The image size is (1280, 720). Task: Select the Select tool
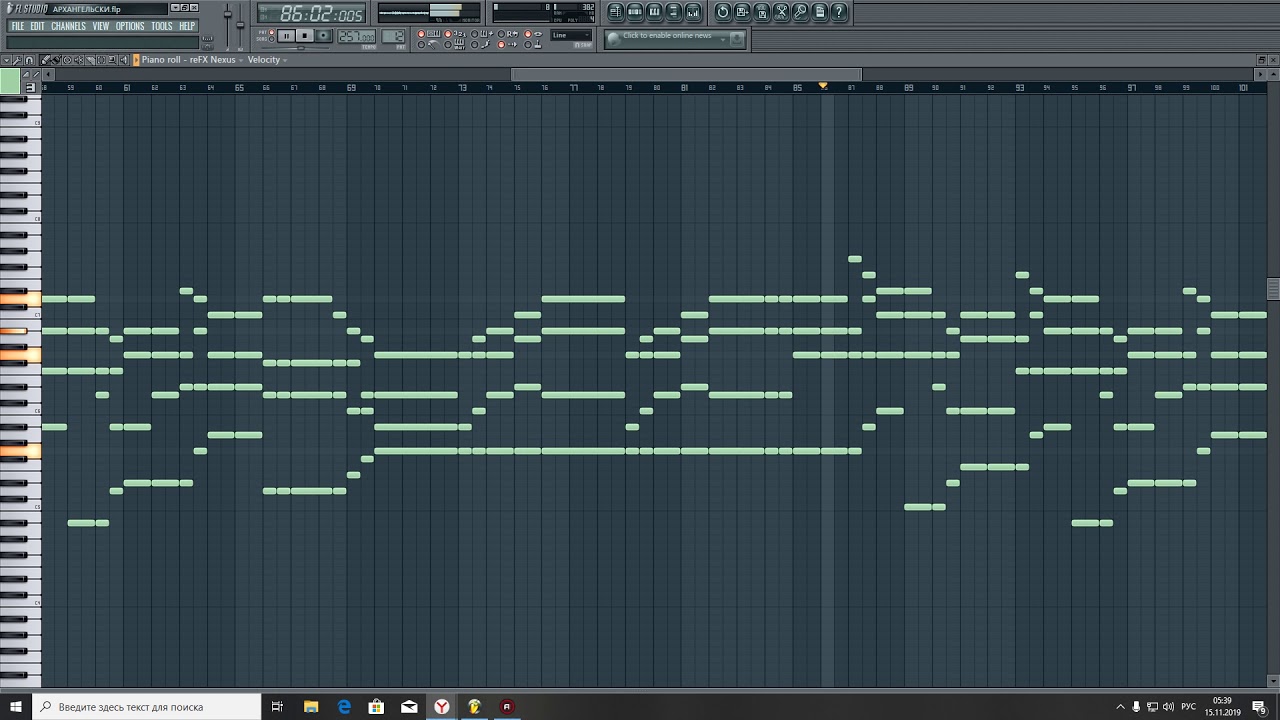point(101,60)
